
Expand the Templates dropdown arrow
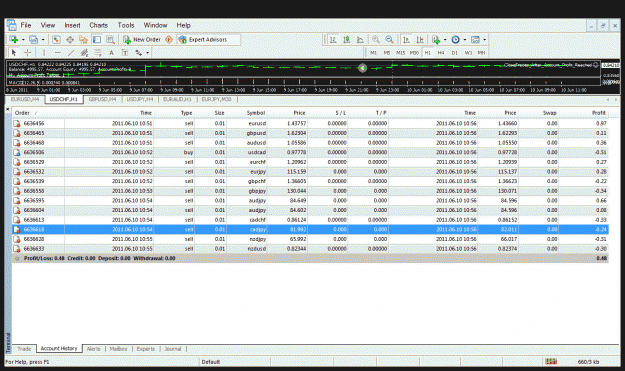tap(484, 39)
